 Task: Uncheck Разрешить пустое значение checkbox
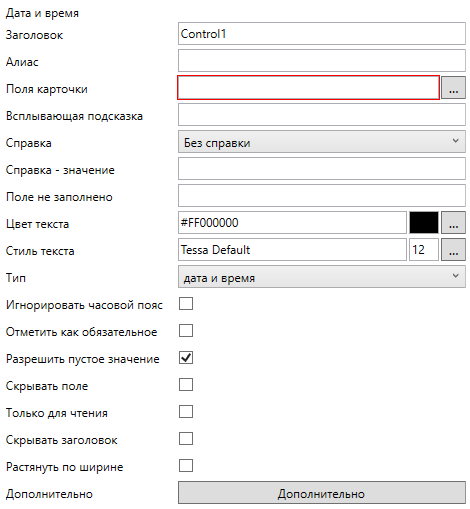point(186,358)
